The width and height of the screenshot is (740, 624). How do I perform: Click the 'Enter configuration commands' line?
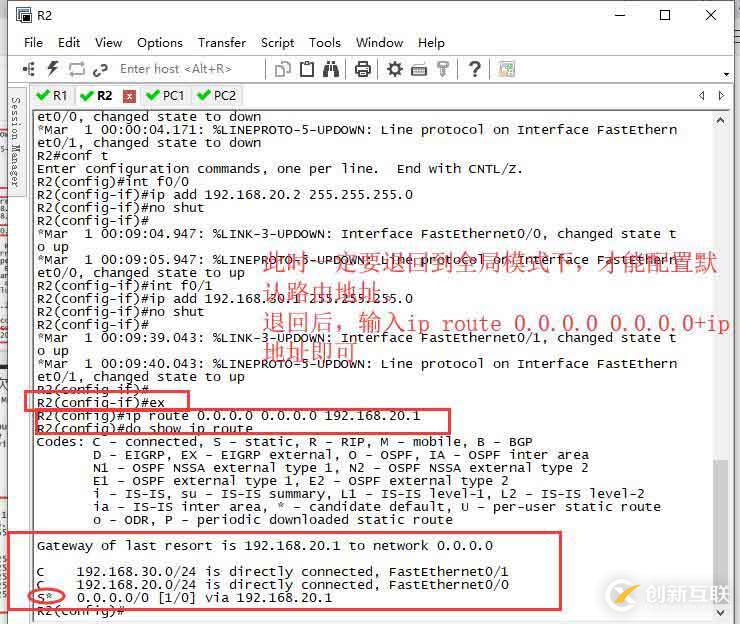pos(280,169)
